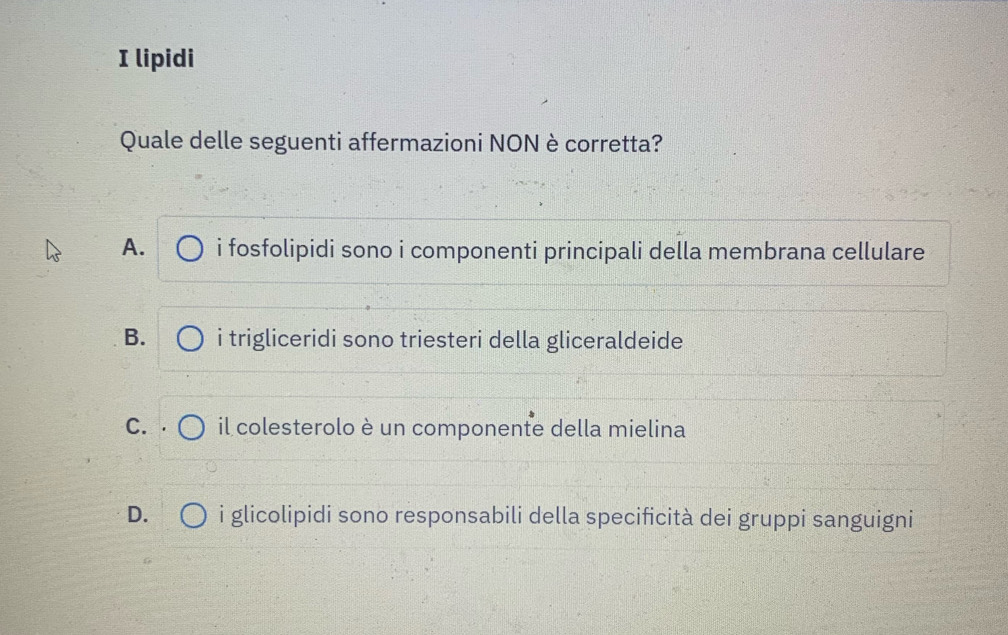Click the question text starting with Quale
The height and width of the screenshot is (635, 1008).
391,142
